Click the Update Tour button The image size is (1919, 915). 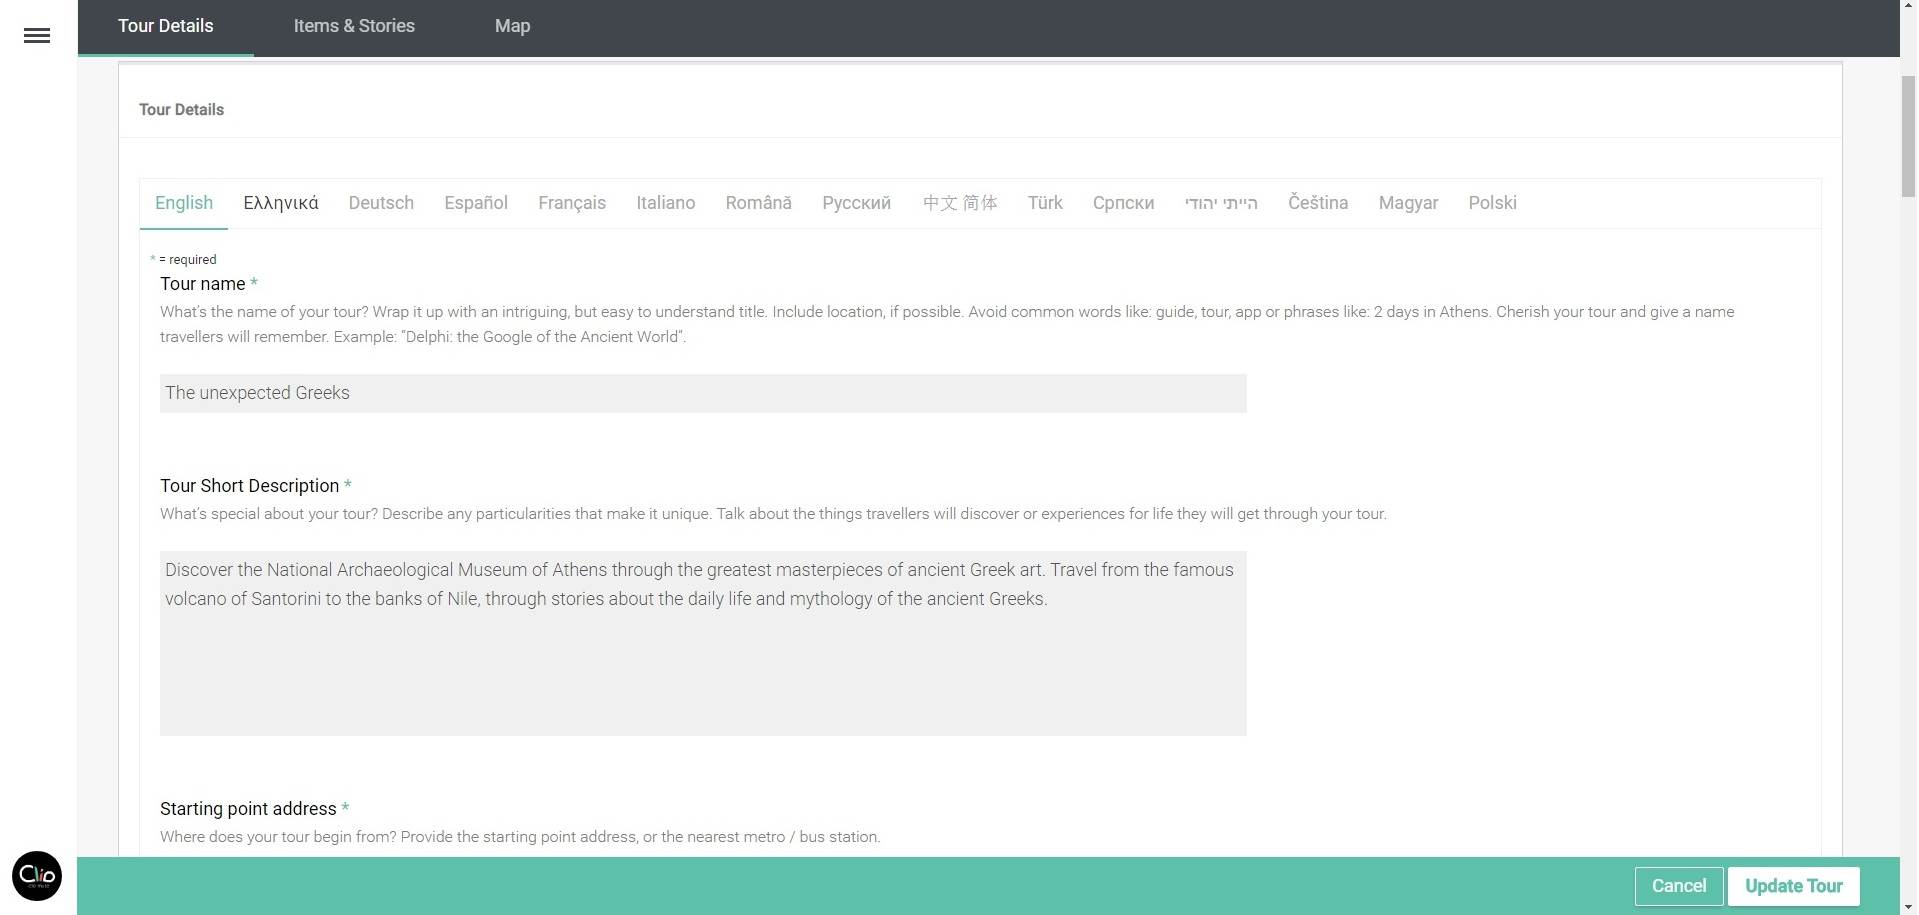click(x=1794, y=886)
